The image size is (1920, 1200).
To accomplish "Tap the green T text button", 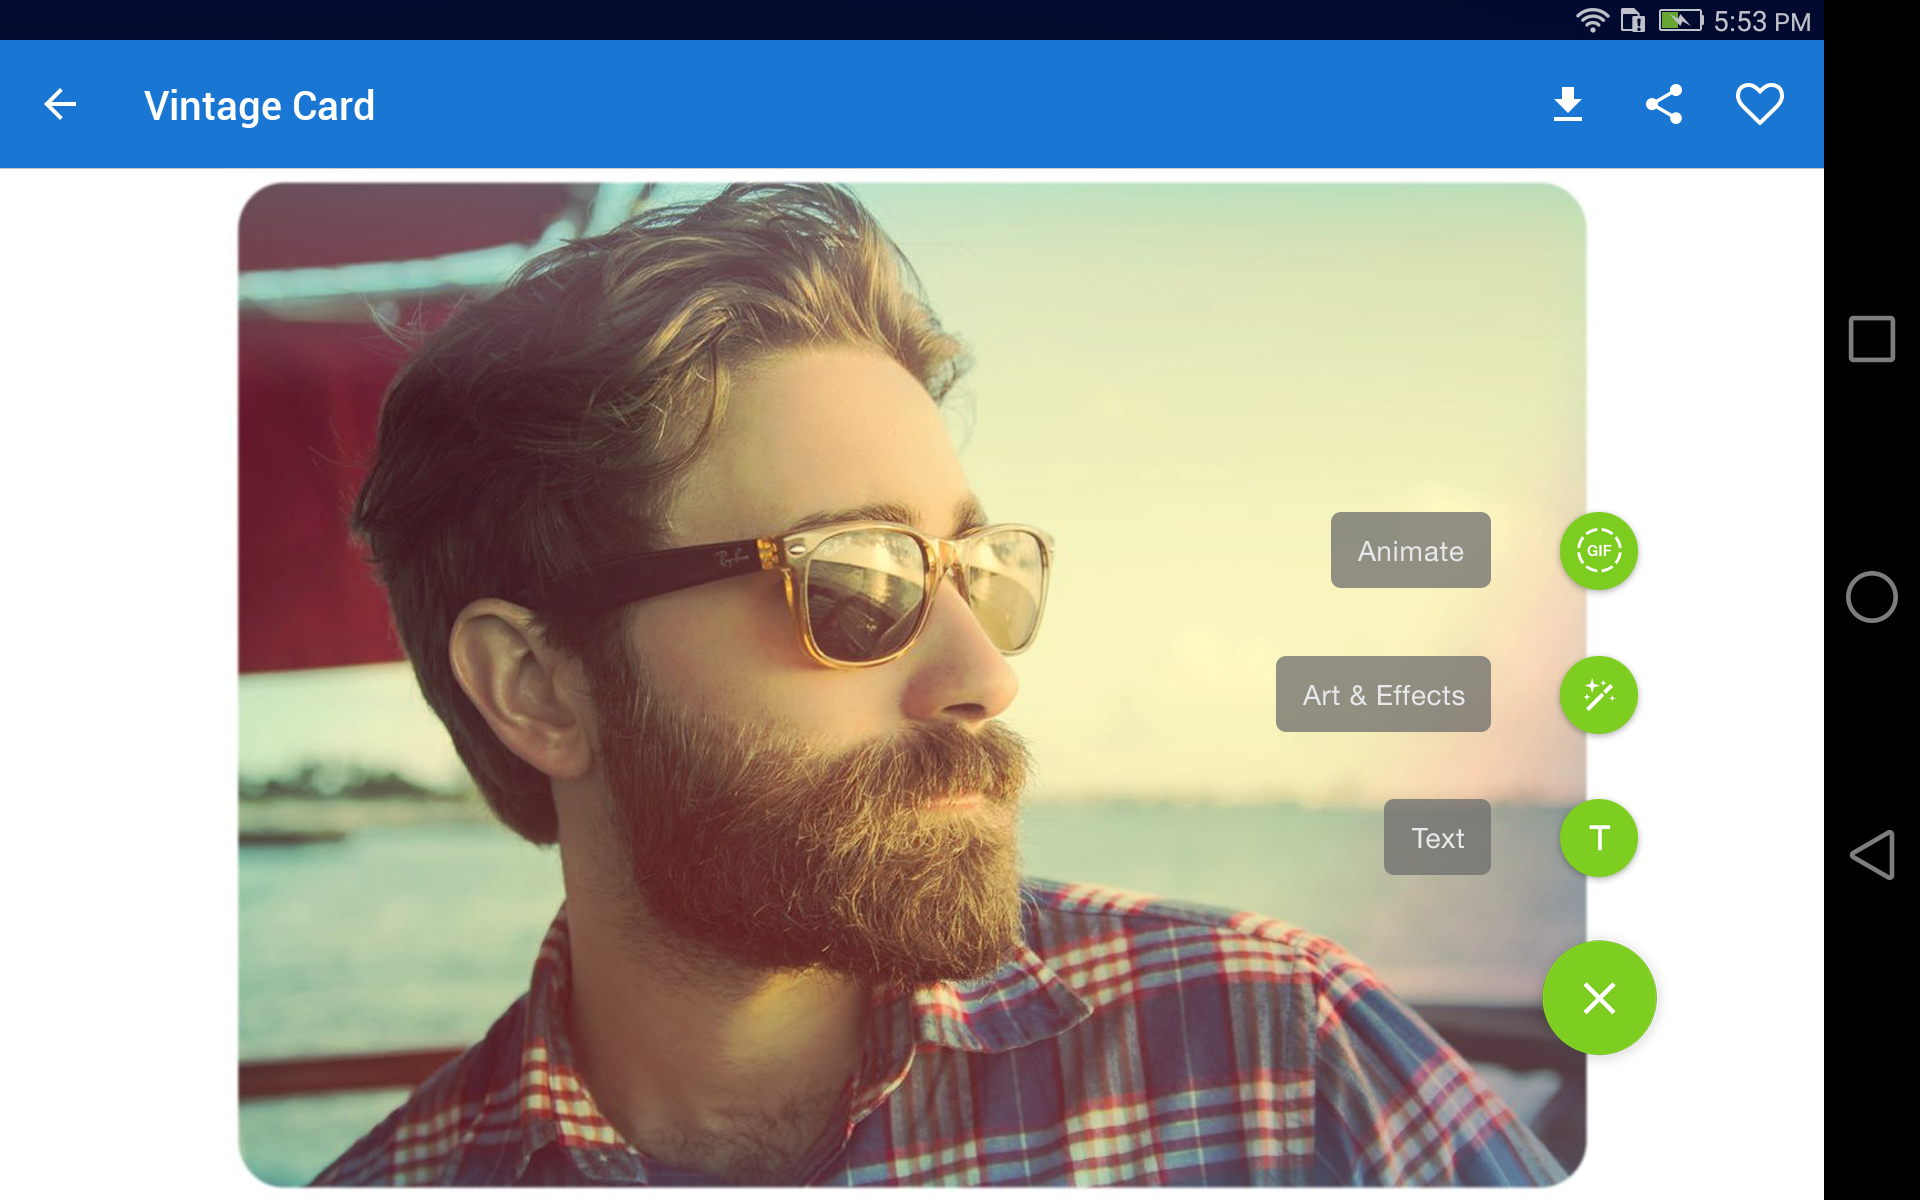I will (x=1598, y=838).
